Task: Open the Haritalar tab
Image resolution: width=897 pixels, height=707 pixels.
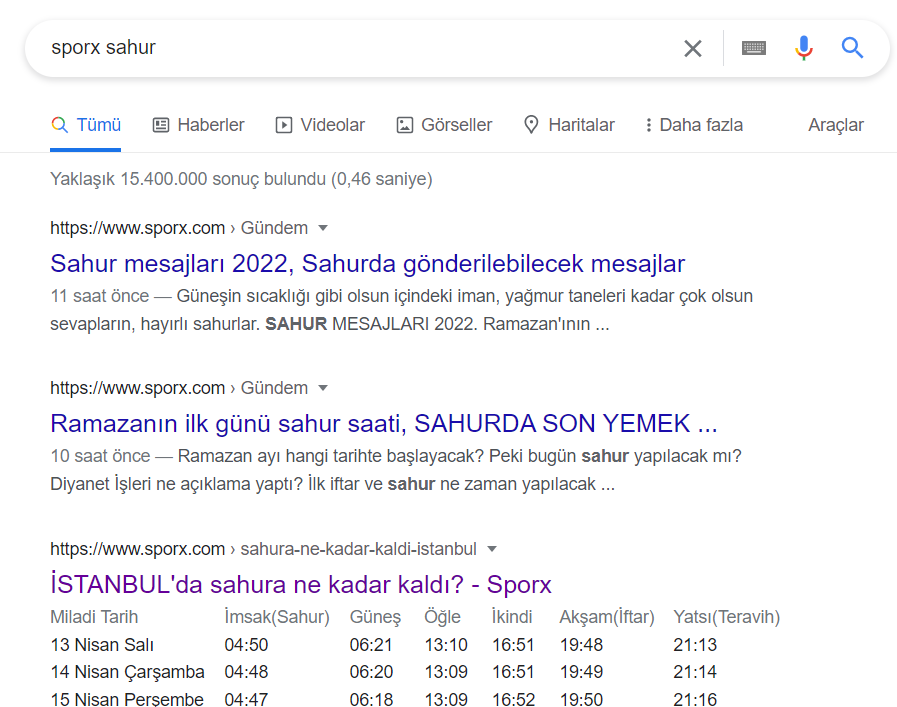Action: (569, 125)
